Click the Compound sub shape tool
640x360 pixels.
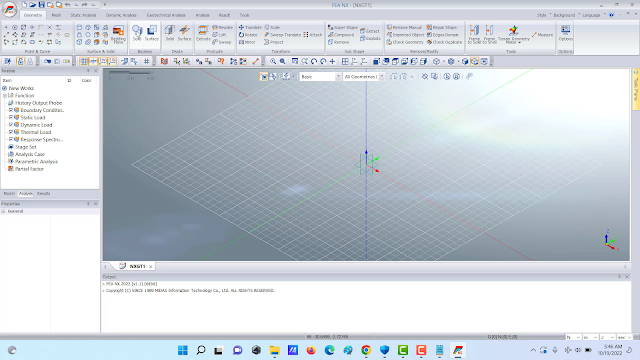[x=341, y=35]
